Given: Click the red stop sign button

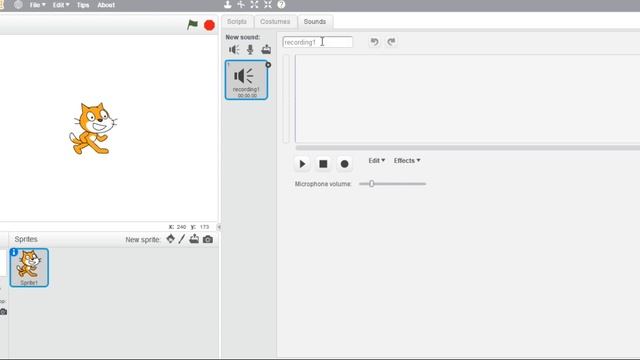Looking at the screenshot, I should click(209, 25).
